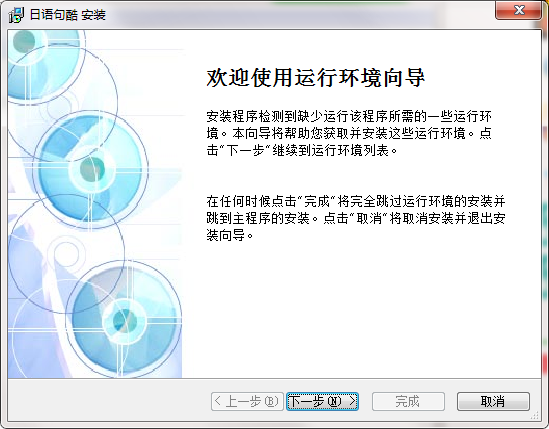This screenshot has width=549, height=429.
Task: Click the outlined empty circle in banner
Action: click(x=67, y=253)
